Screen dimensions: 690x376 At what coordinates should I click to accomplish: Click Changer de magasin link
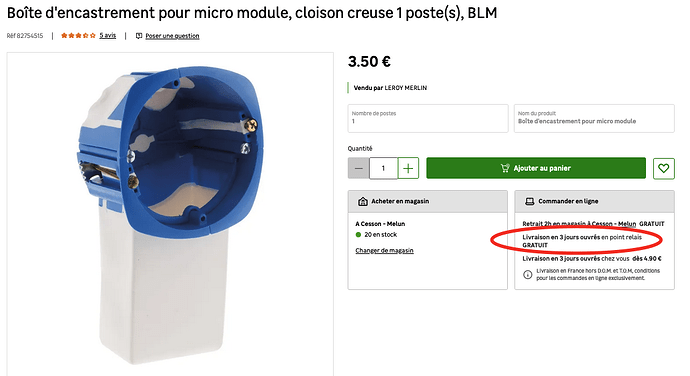point(384,251)
